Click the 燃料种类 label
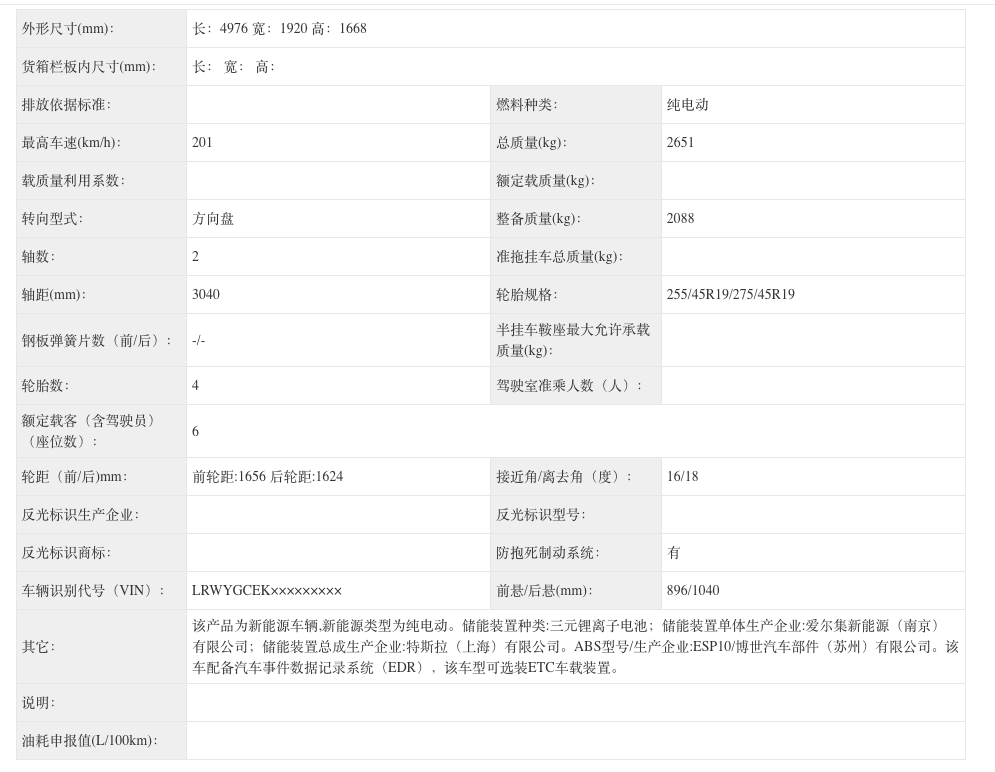The image size is (995, 772). 526,105
